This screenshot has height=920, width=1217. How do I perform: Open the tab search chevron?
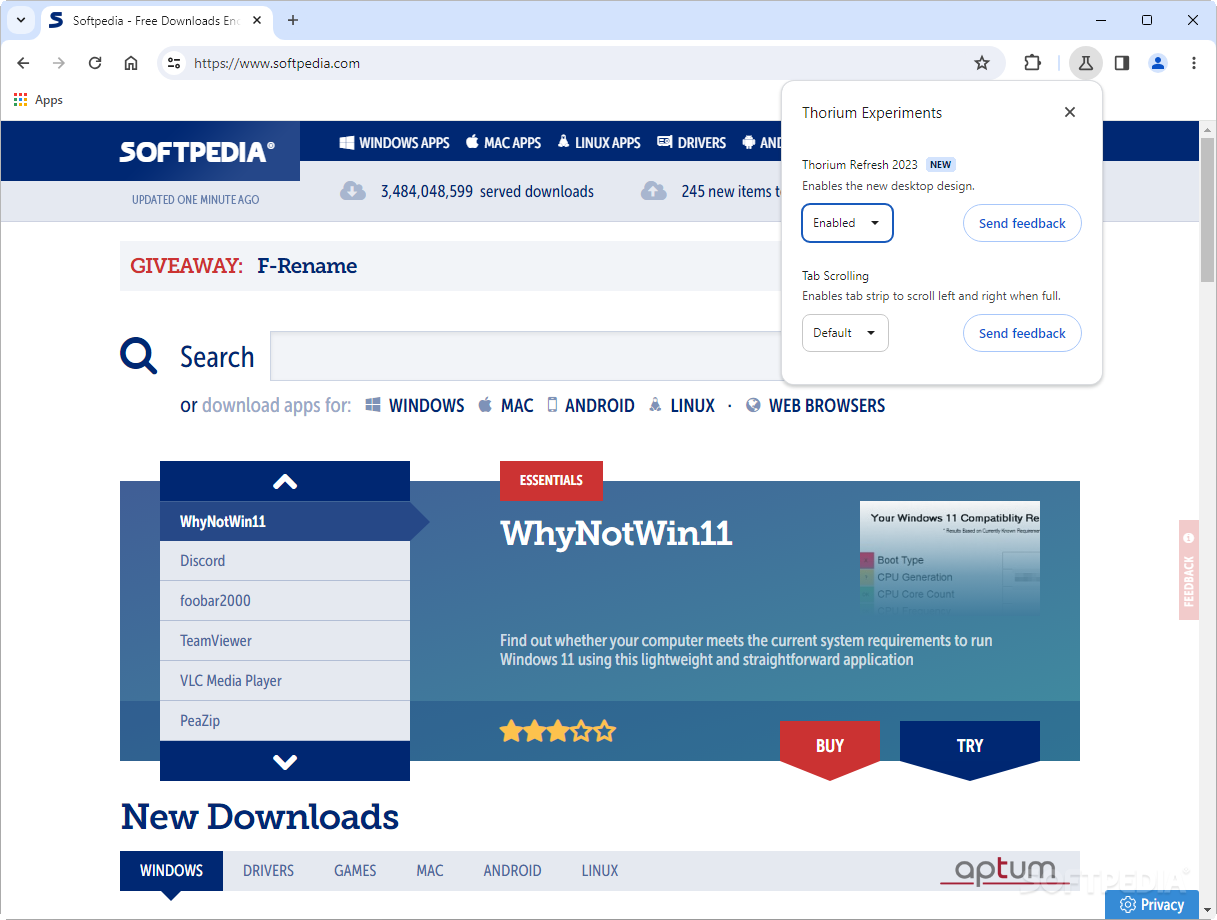(20, 20)
